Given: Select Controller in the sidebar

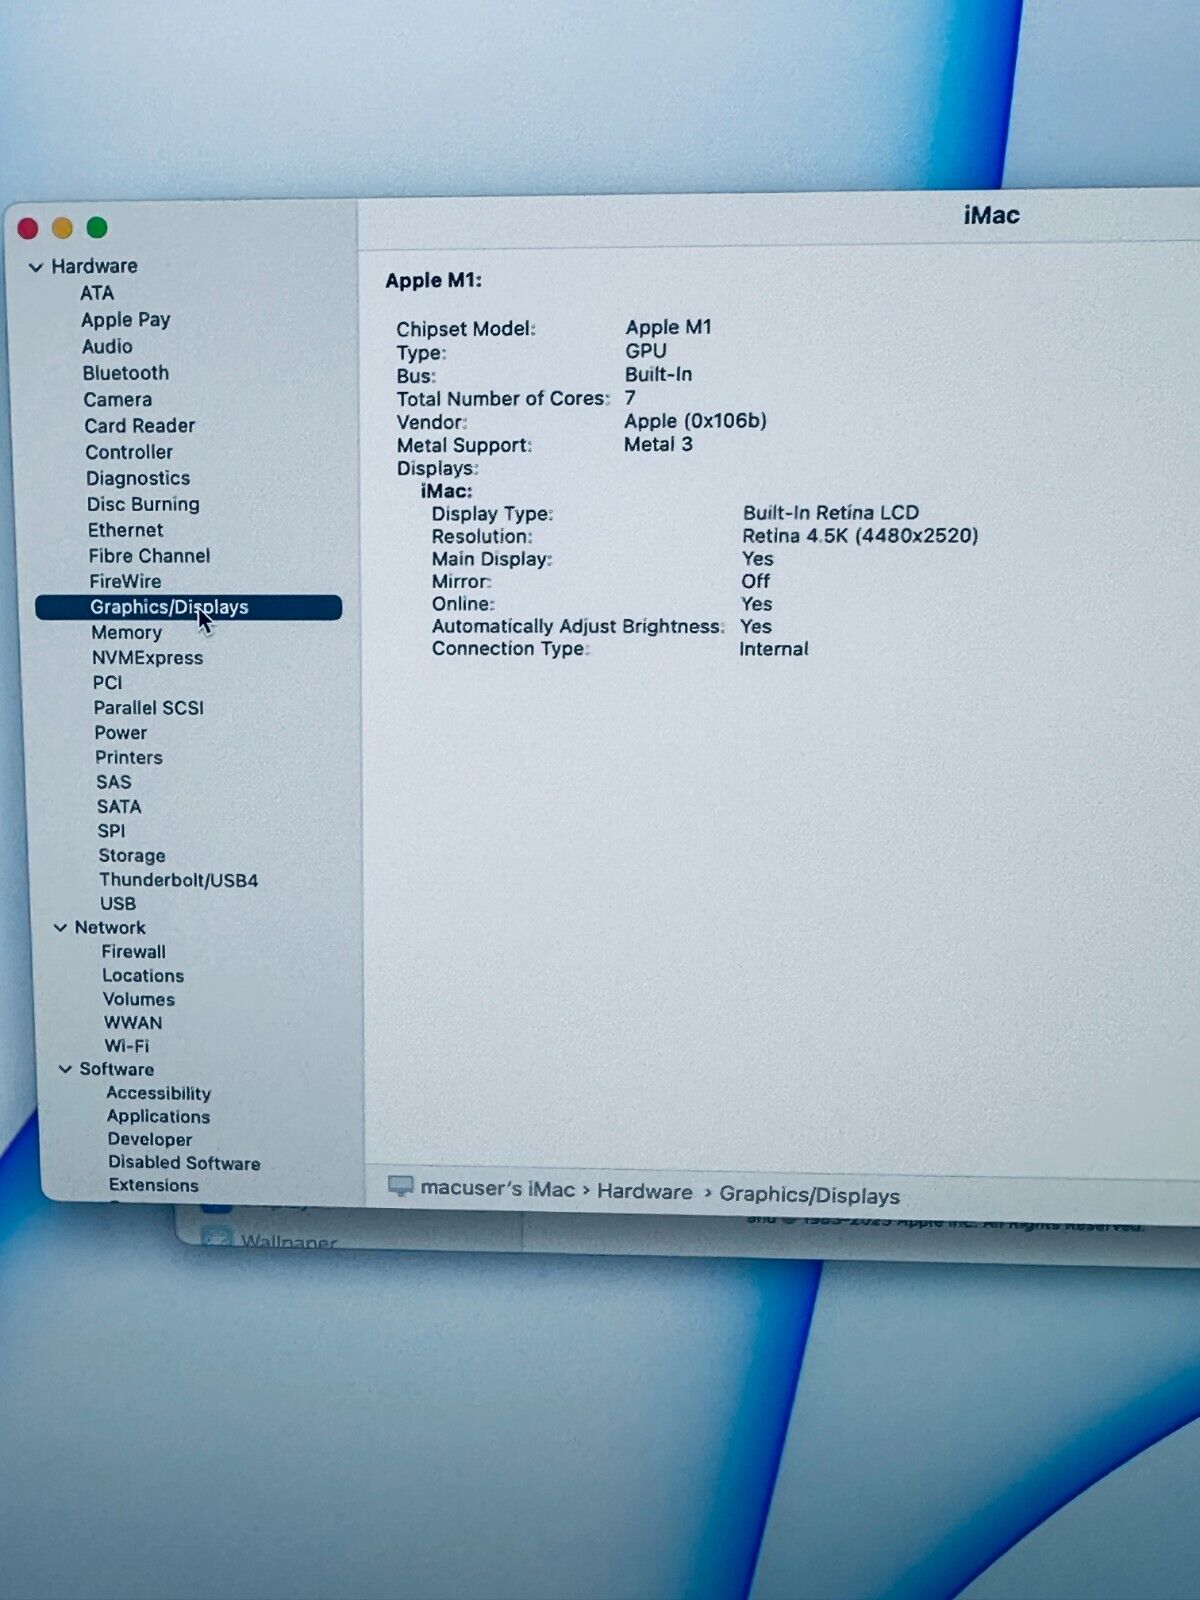Looking at the screenshot, I should tap(128, 452).
